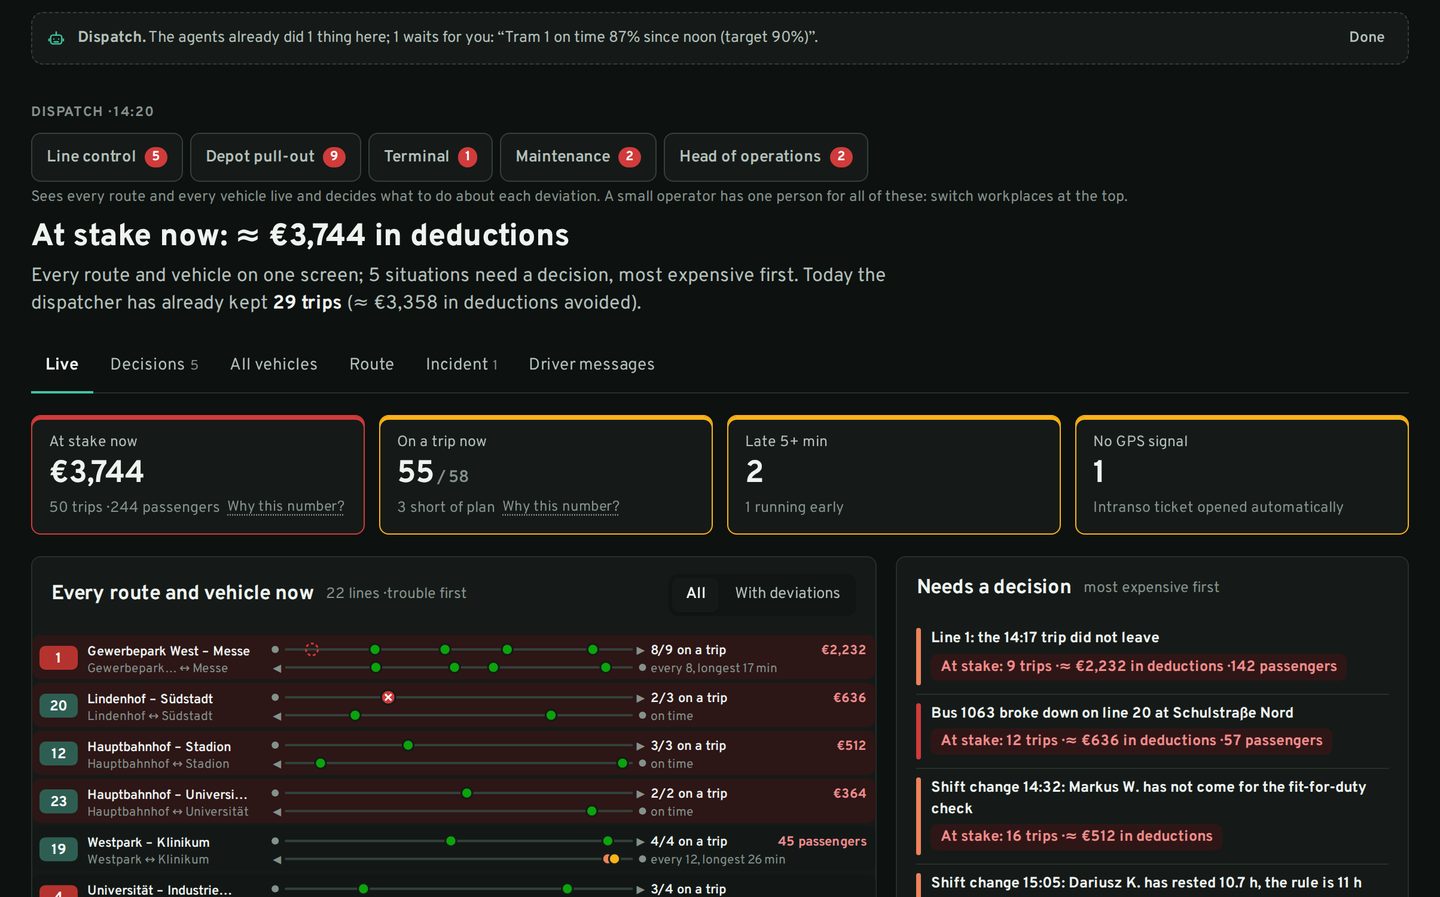Switch to Line control workplace
This screenshot has height=897, width=1440.
[x=106, y=157]
